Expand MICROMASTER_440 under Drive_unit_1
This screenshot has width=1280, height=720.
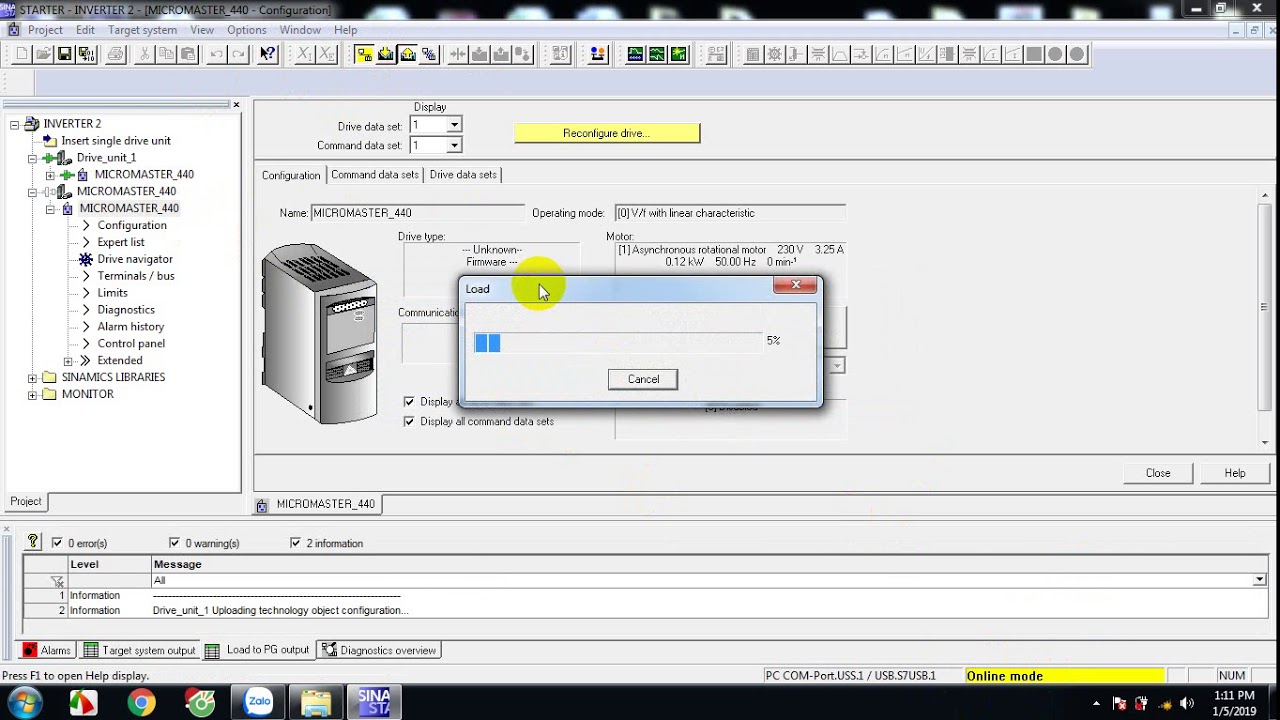(x=50, y=175)
